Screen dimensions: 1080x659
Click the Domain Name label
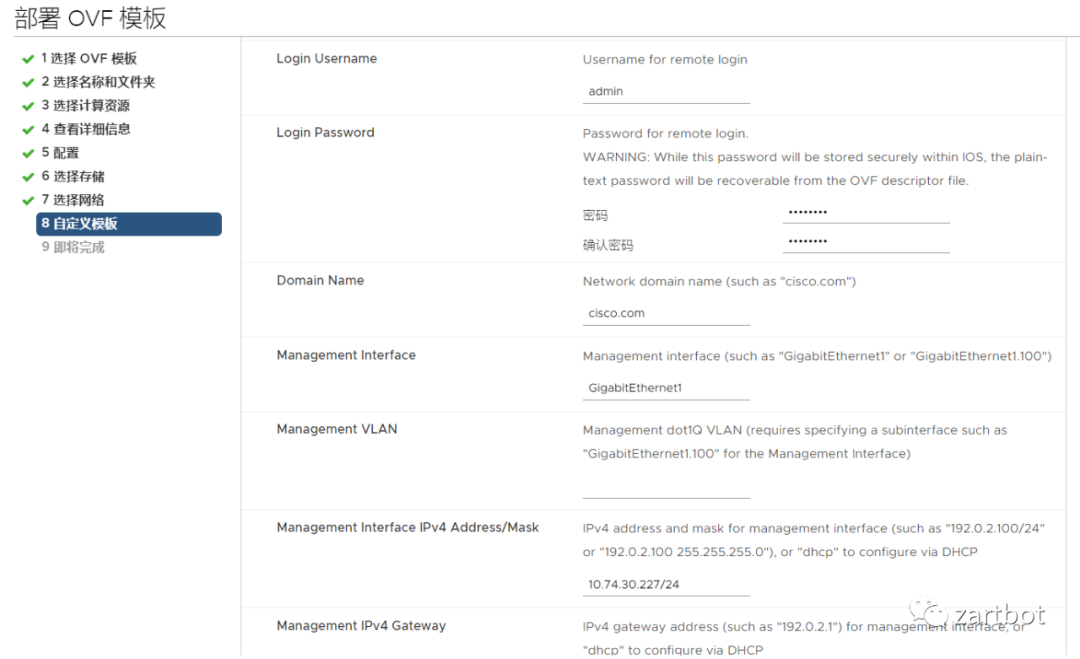320,280
